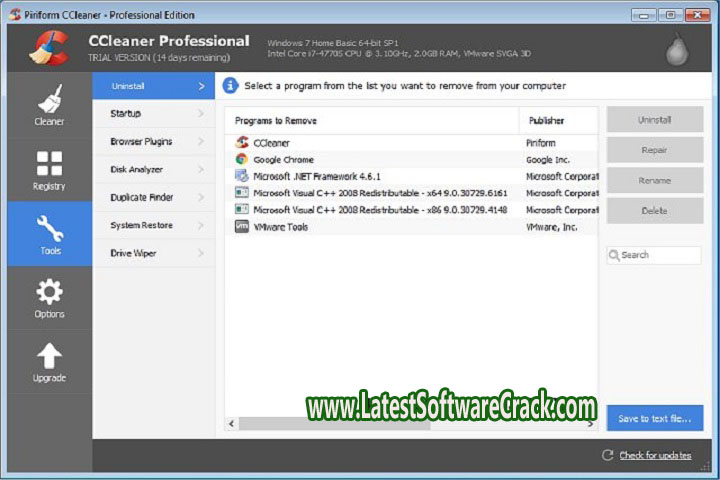Click the Check for updates link
Image resolution: width=720 pixels, height=480 pixels.
(x=655, y=455)
